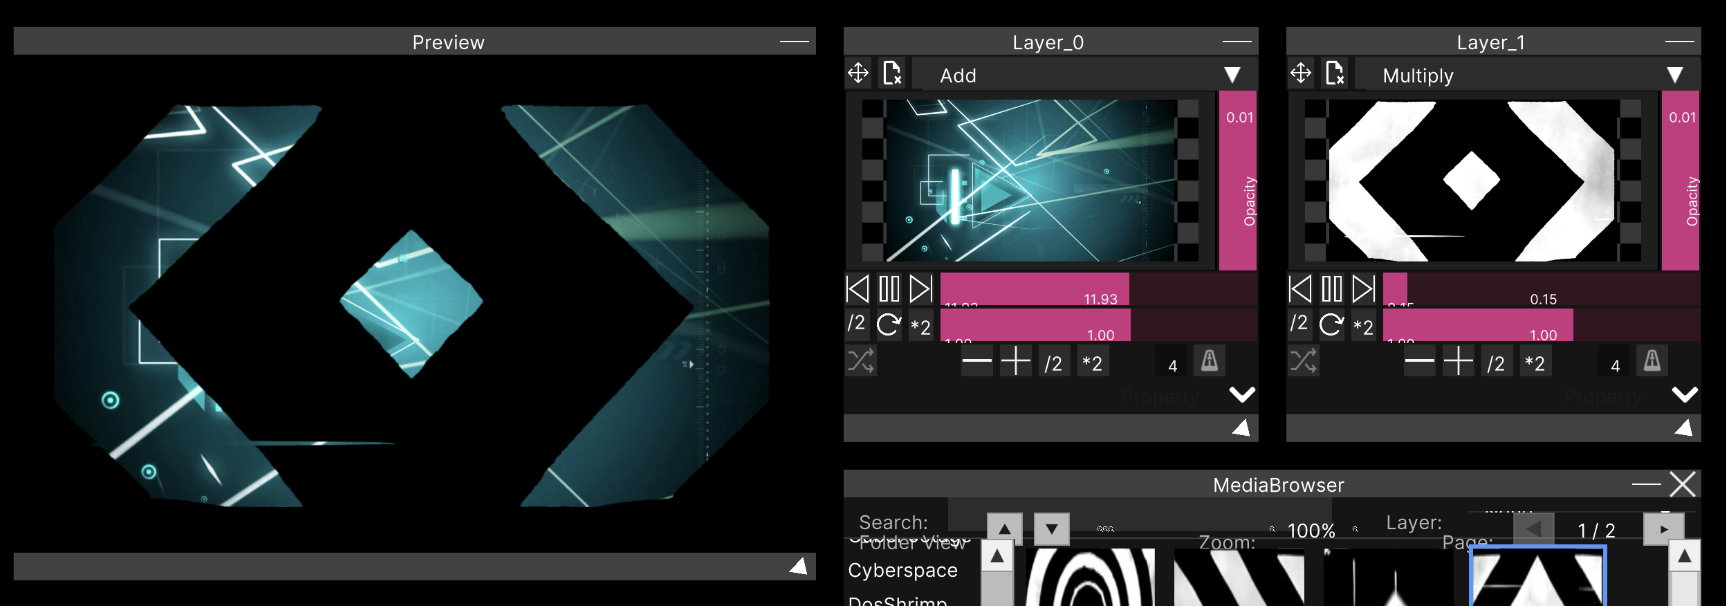Collapse the MediaBrowser panel with the dash
The height and width of the screenshot is (606, 1726).
(x=1646, y=484)
